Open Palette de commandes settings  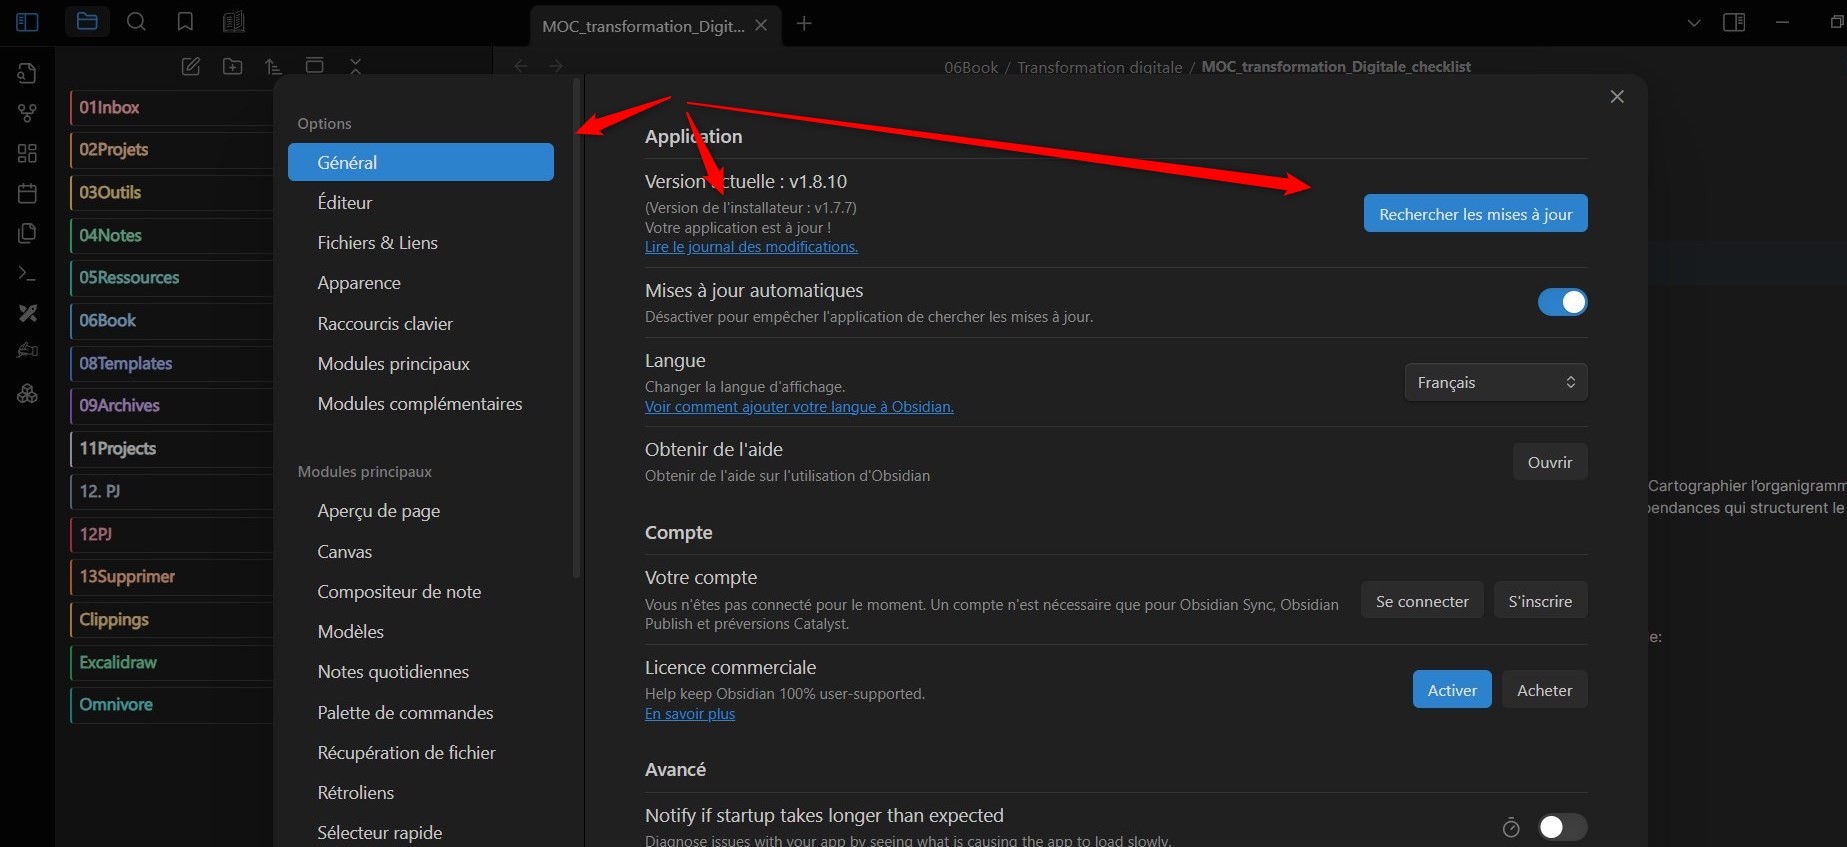coord(421,713)
